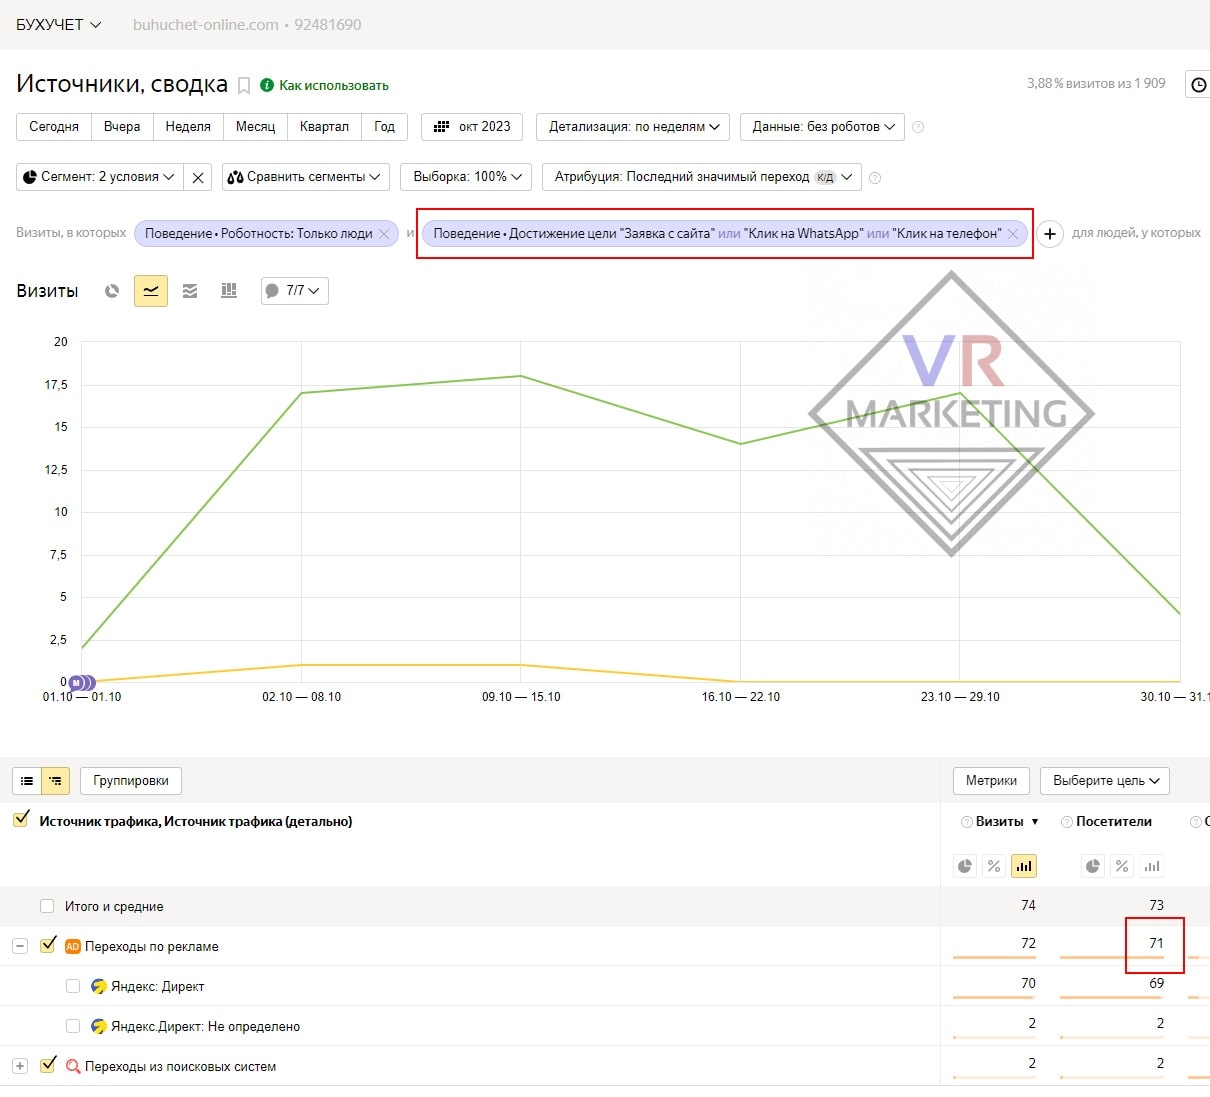Switch chart to pie view
This screenshot has width=1210, height=1097.
[112, 291]
